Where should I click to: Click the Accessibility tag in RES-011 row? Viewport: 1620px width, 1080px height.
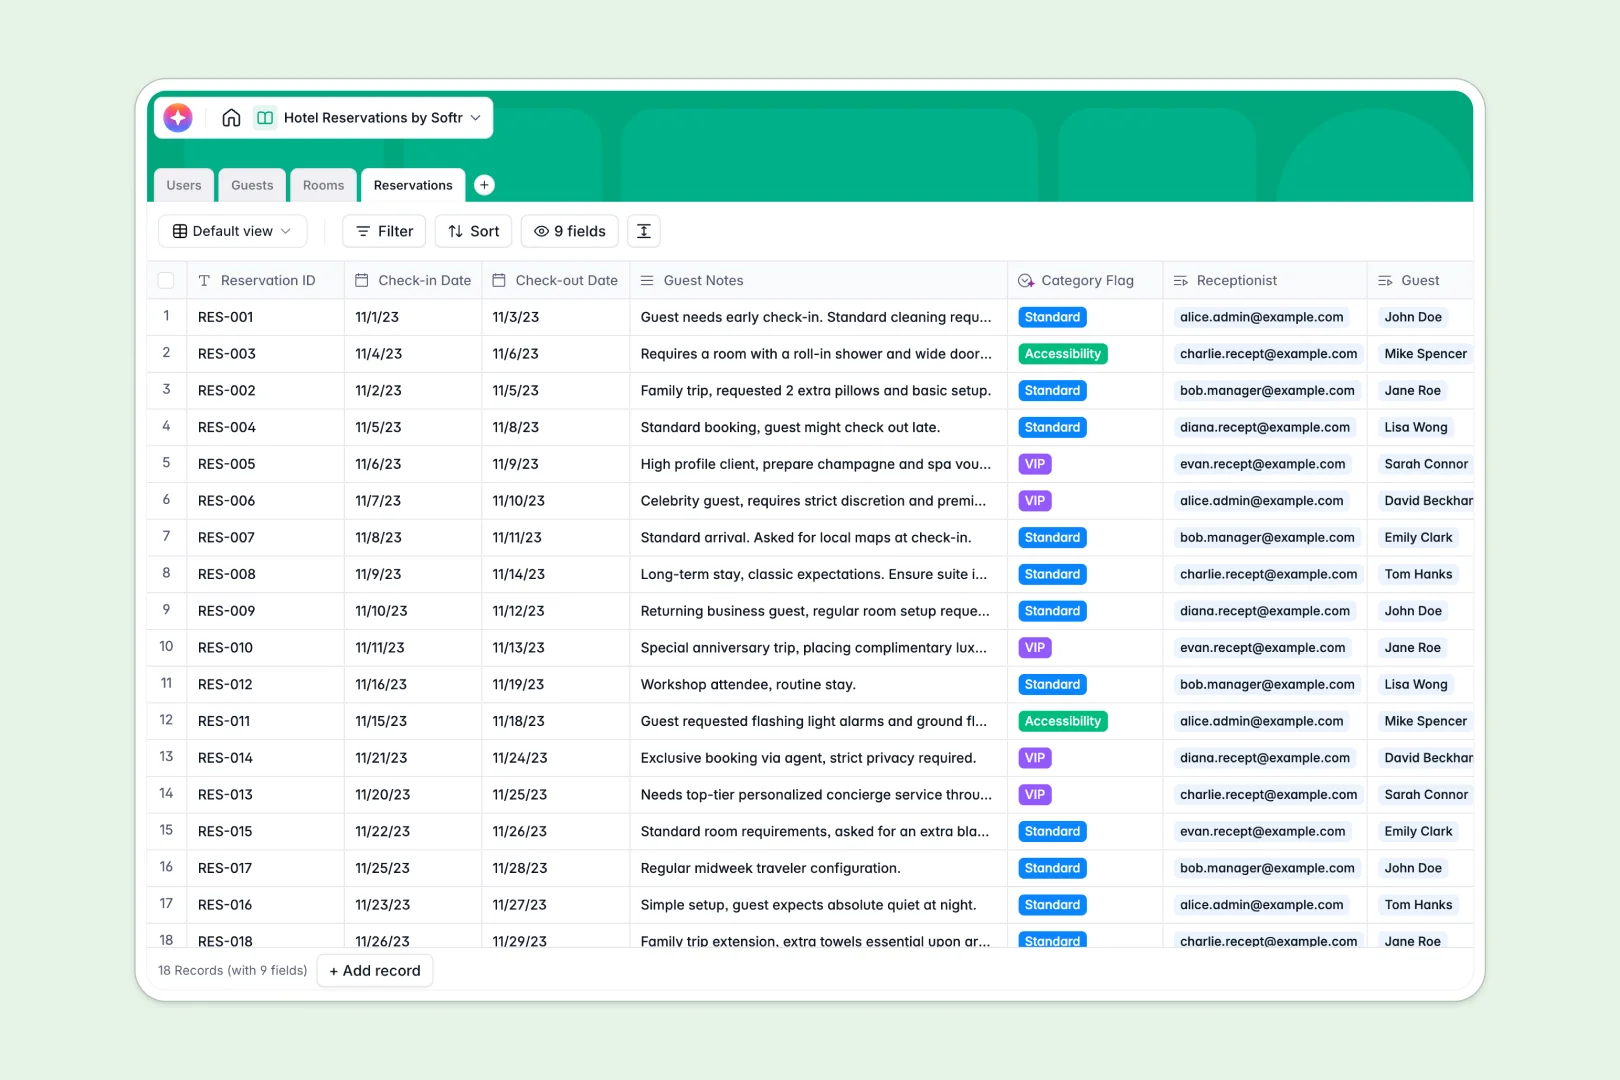pyautogui.click(x=1062, y=721)
